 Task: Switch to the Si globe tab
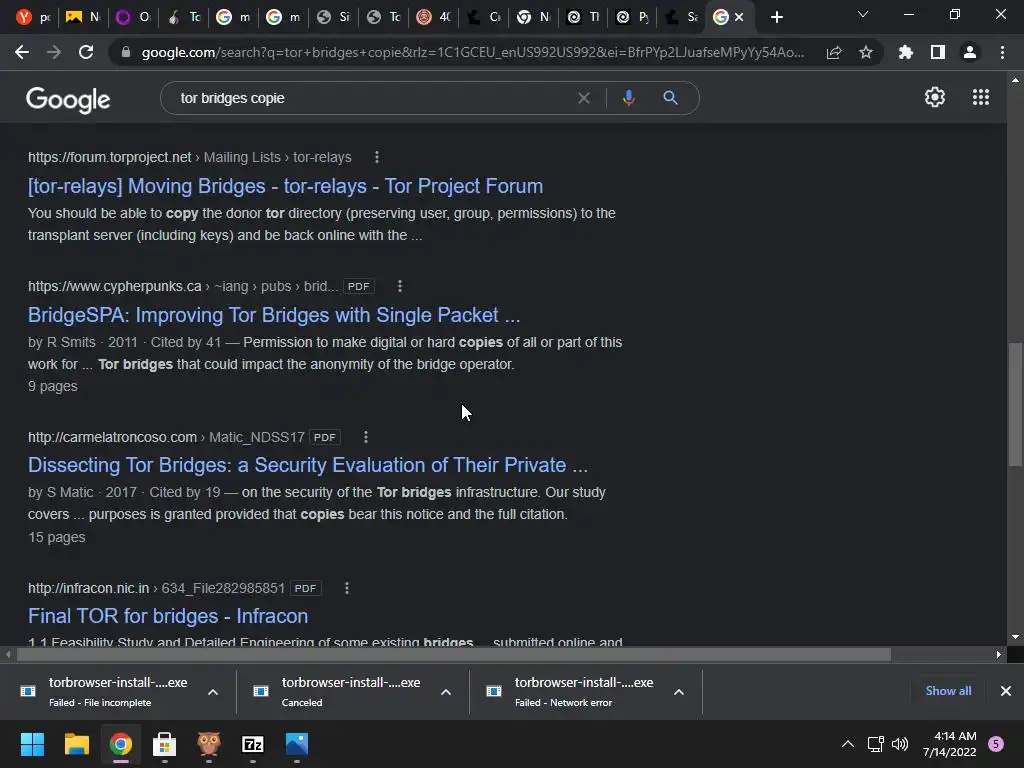[x=333, y=18]
